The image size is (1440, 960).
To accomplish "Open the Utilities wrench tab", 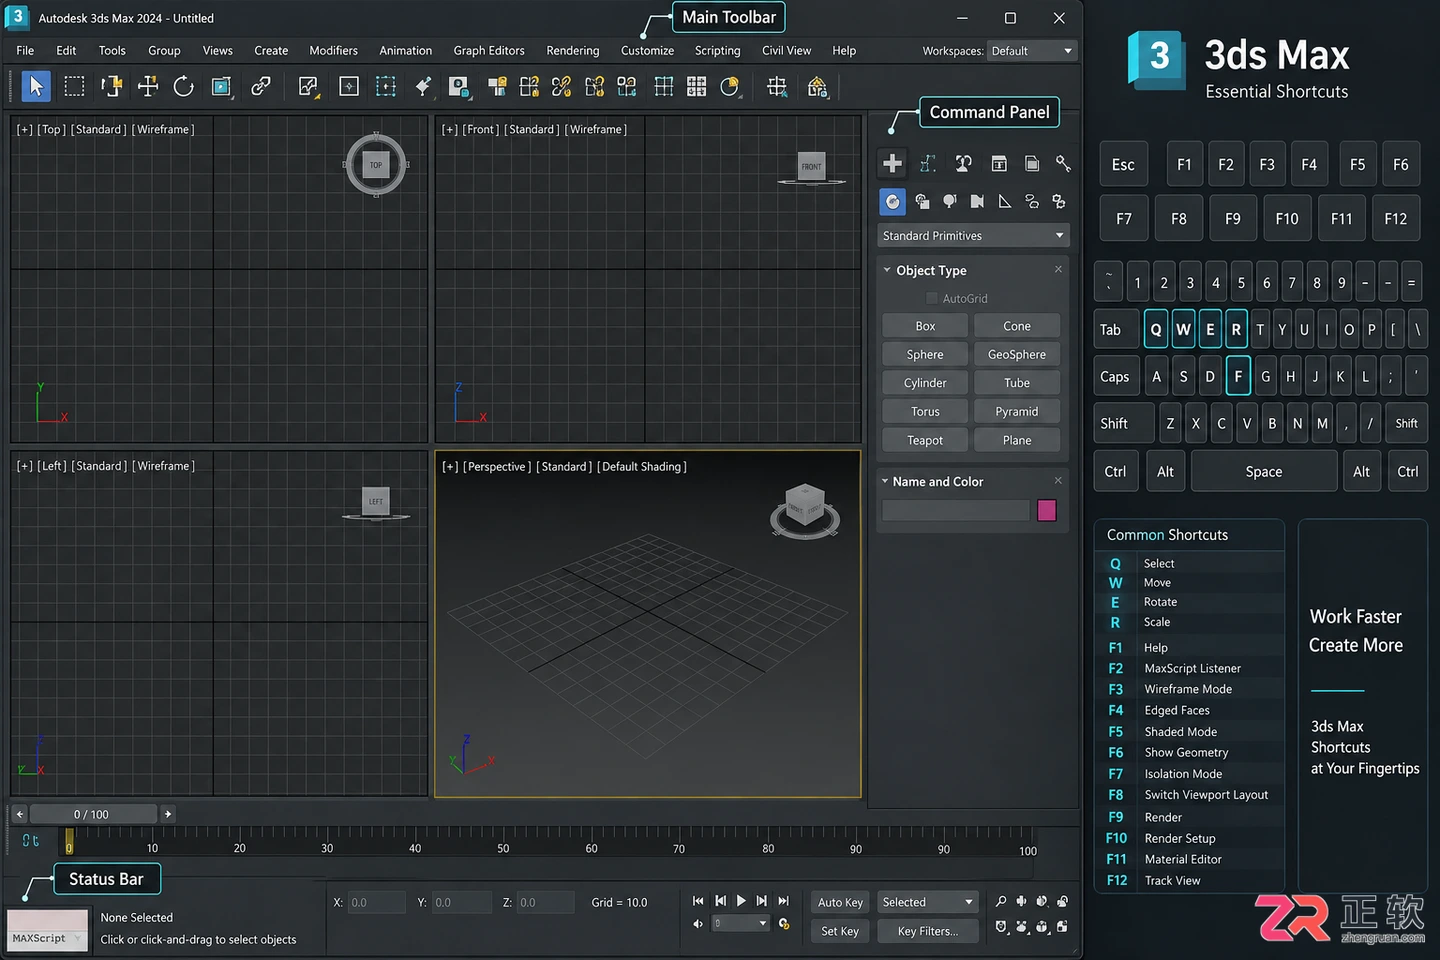I will pyautogui.click(x=1063, y=163).
